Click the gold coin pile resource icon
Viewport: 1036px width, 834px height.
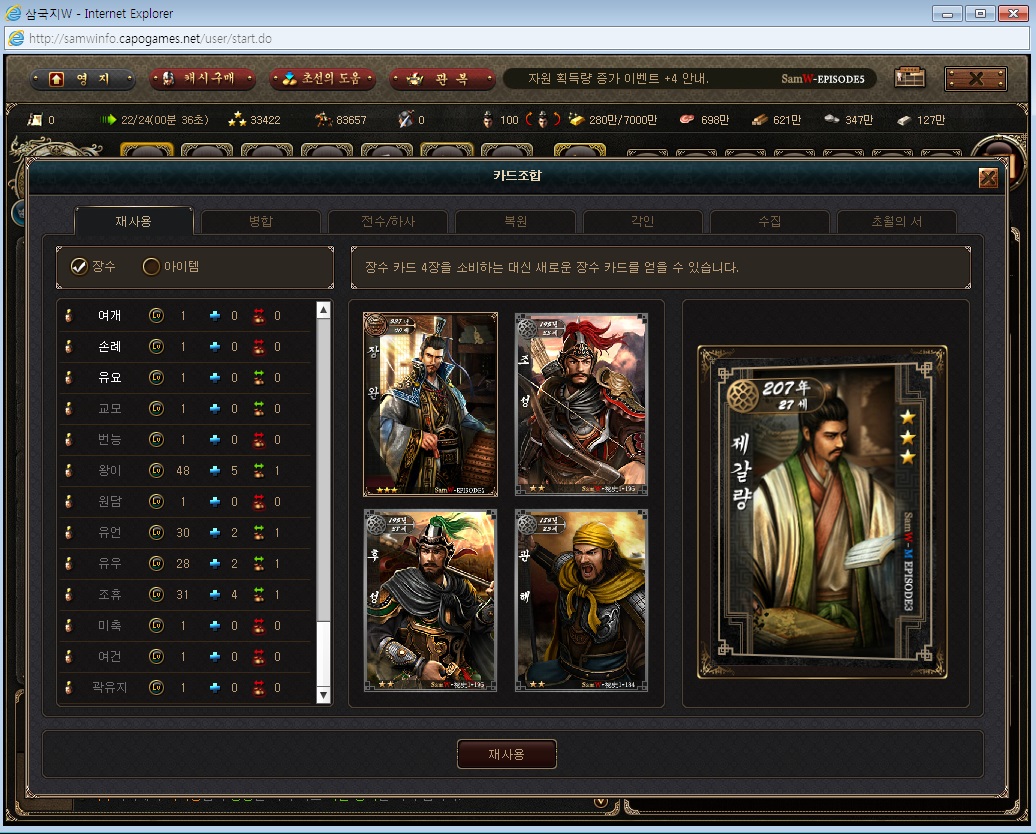pyautogui.click(x=576, y=120)
